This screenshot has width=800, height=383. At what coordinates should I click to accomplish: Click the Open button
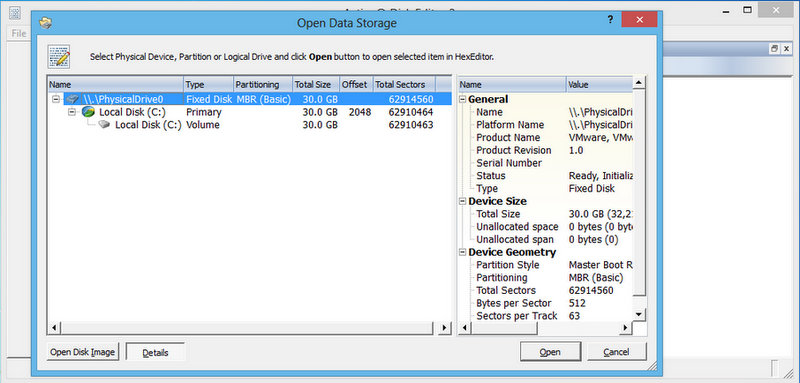550,352
